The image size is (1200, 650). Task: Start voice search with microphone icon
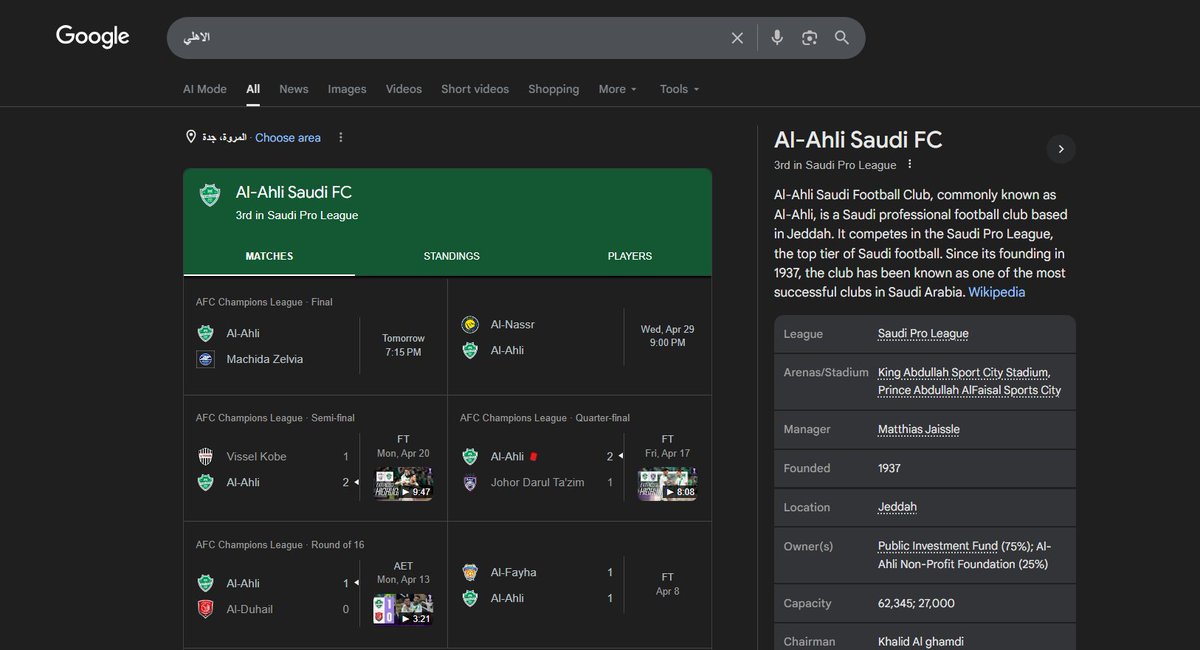click(777, 38)
